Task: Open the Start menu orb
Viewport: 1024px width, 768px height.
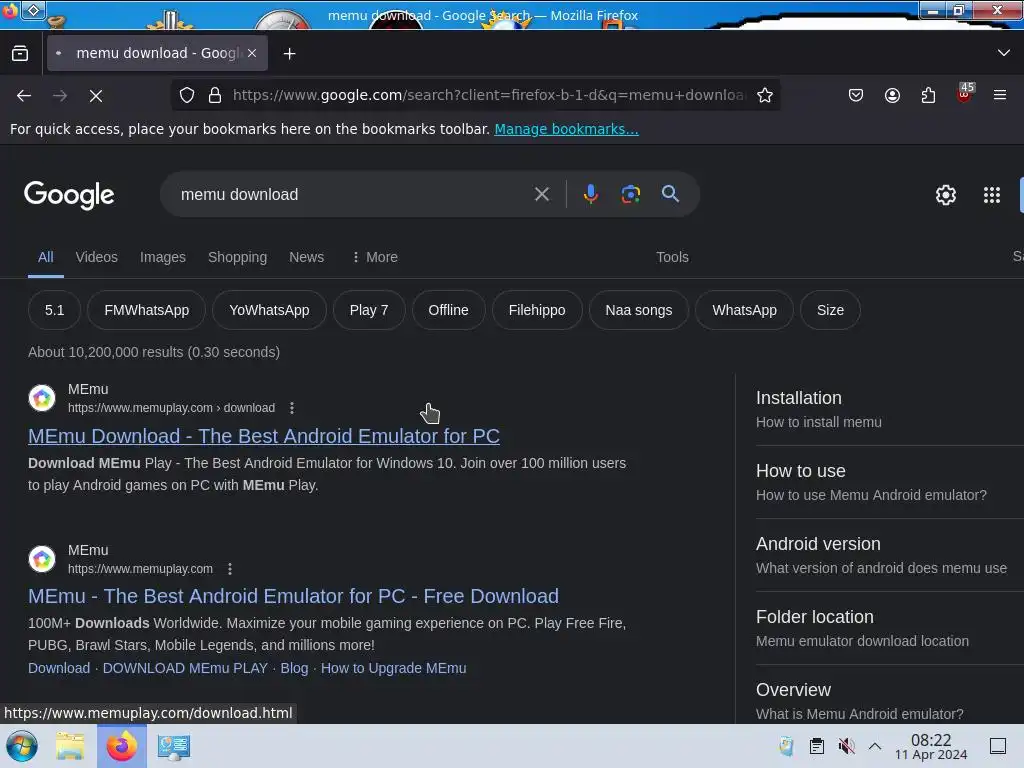Action: click(x=22, y=746)
